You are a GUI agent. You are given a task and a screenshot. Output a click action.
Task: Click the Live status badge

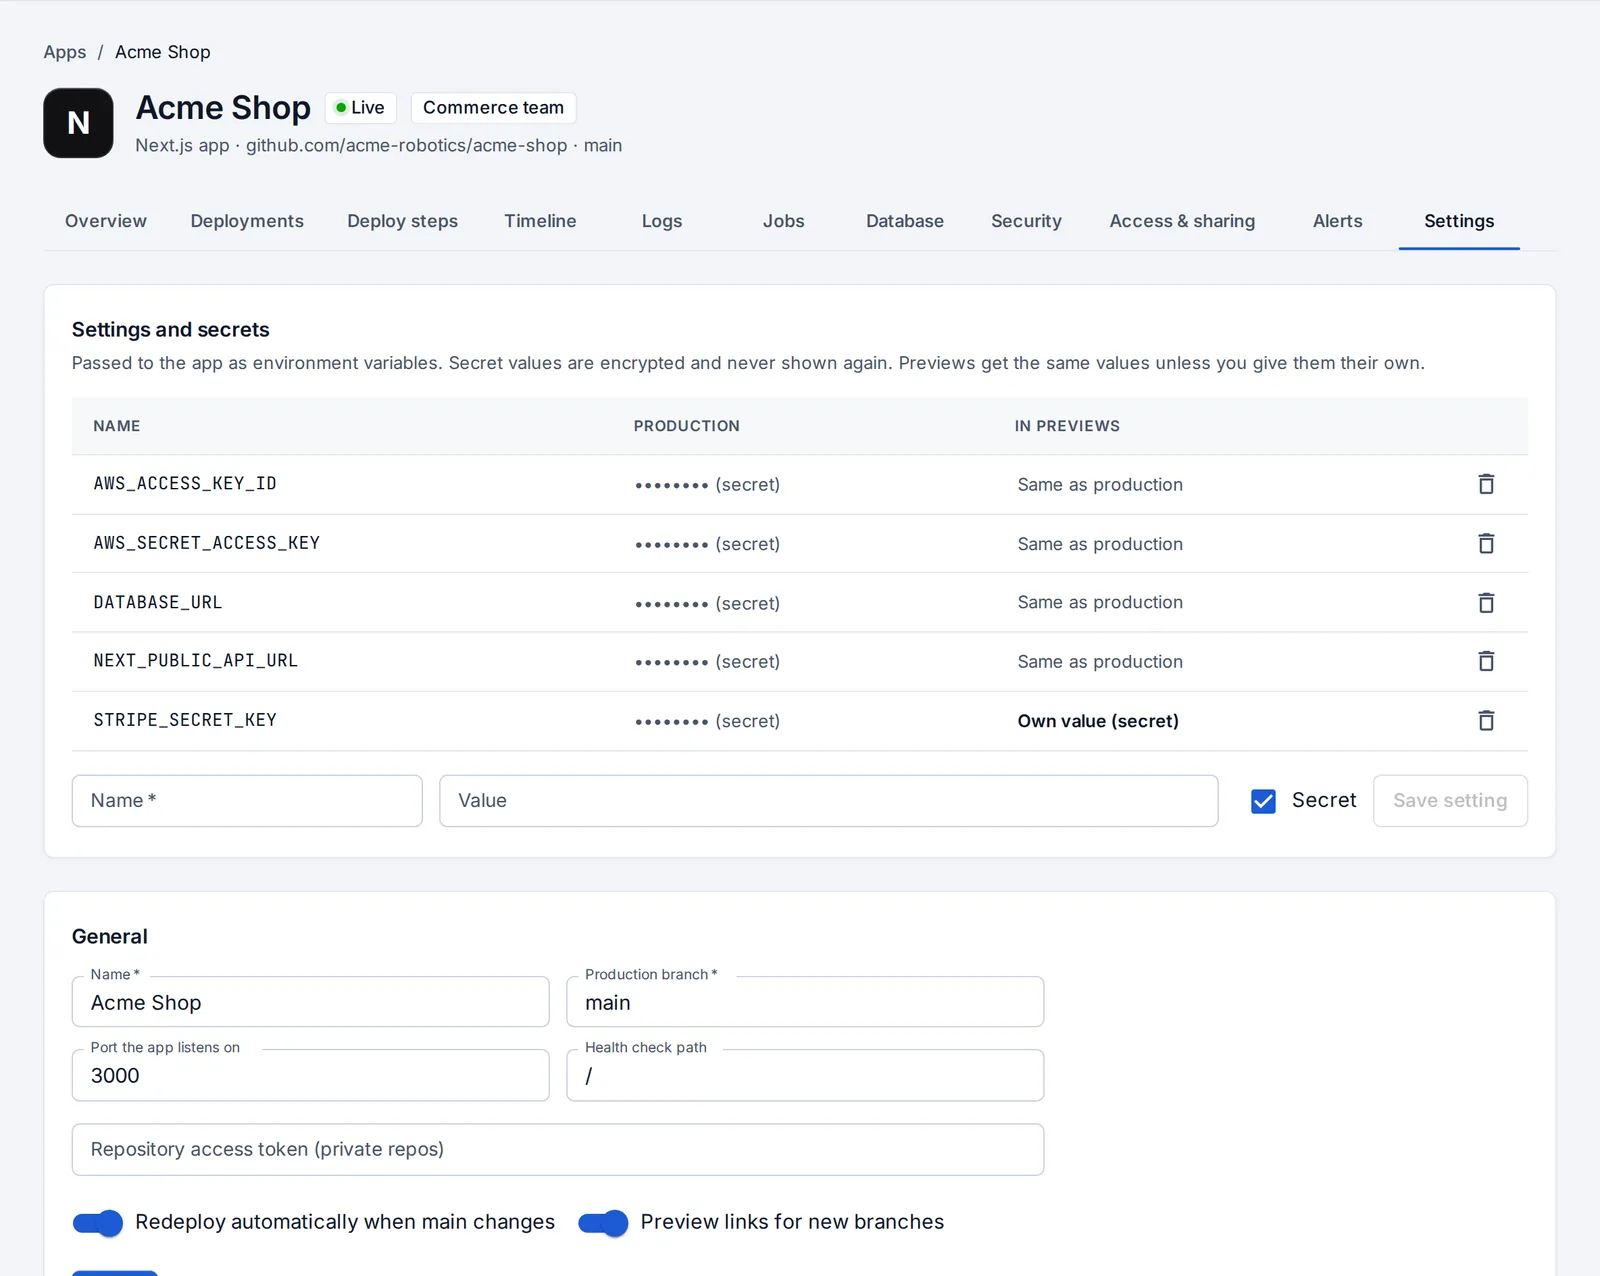tap(360, 107)
